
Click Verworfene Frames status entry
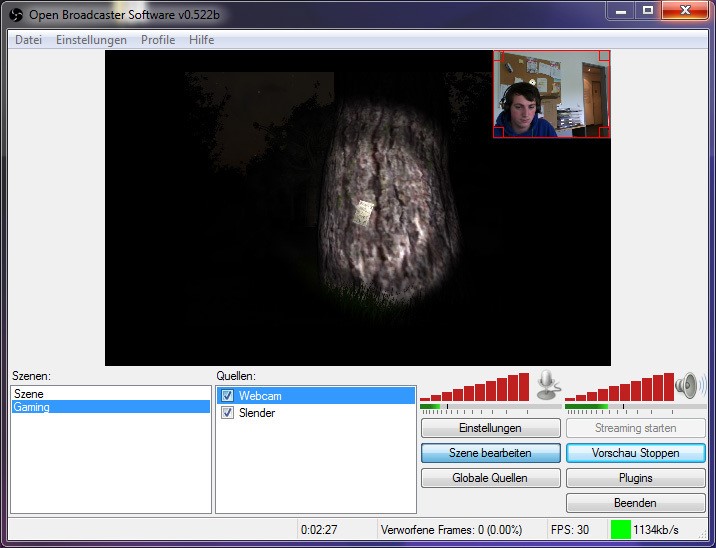point(451,530)
